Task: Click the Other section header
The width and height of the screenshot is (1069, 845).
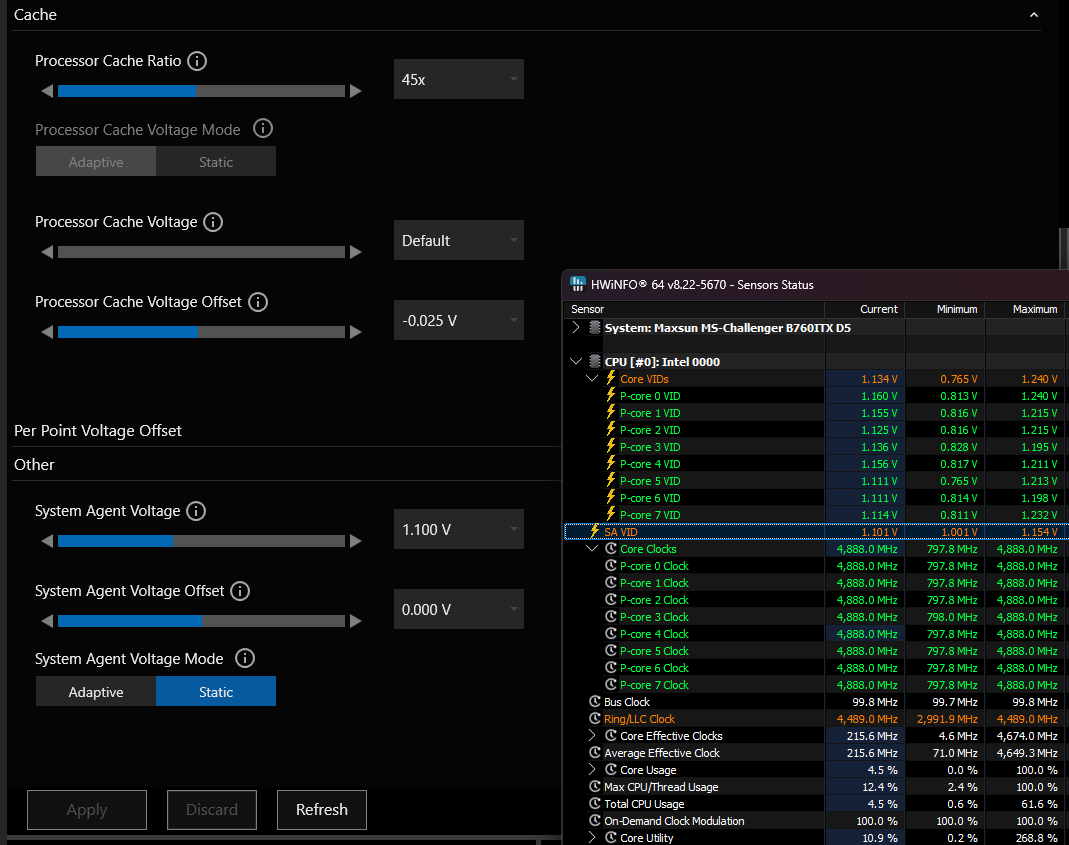Action: (x=34, y=465)
